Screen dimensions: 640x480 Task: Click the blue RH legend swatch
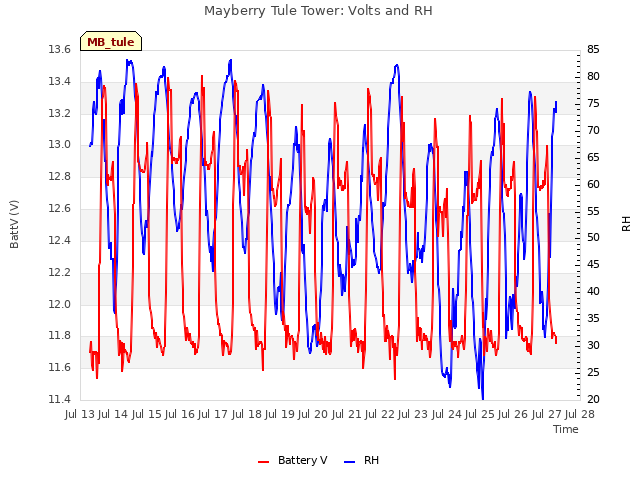point(350,462)
